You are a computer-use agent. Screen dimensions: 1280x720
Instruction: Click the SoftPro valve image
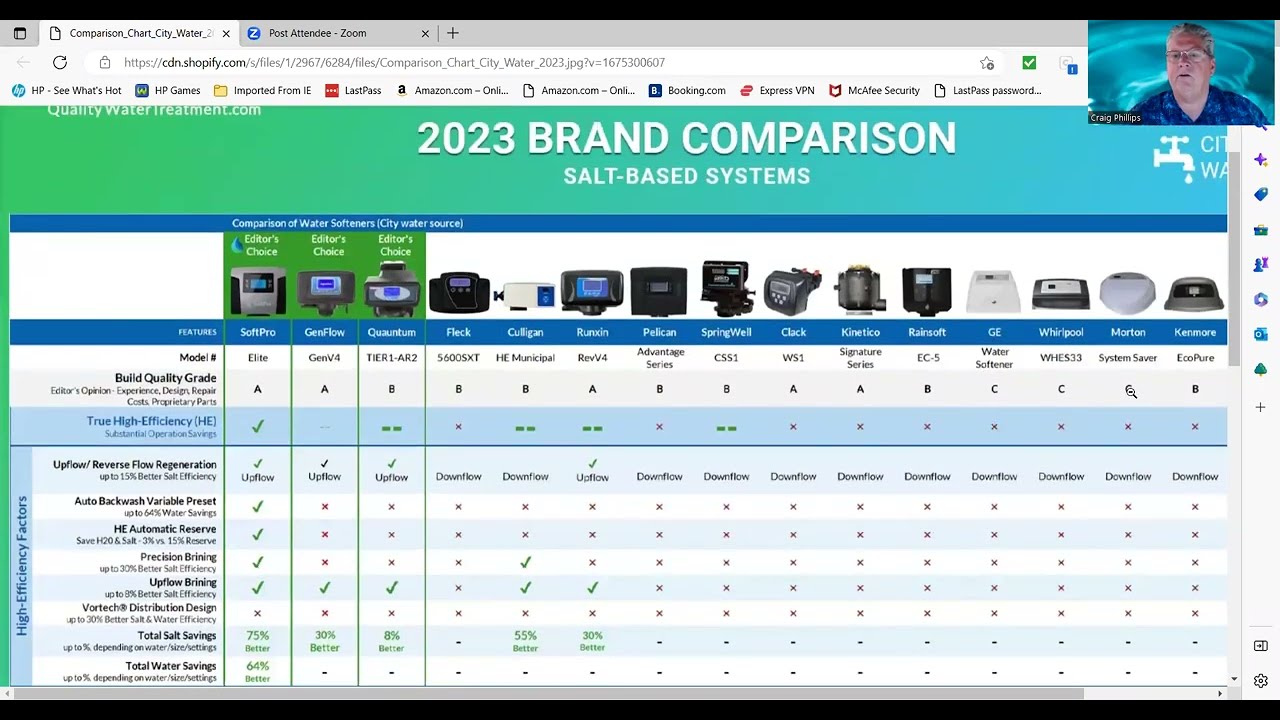(258, 291)
